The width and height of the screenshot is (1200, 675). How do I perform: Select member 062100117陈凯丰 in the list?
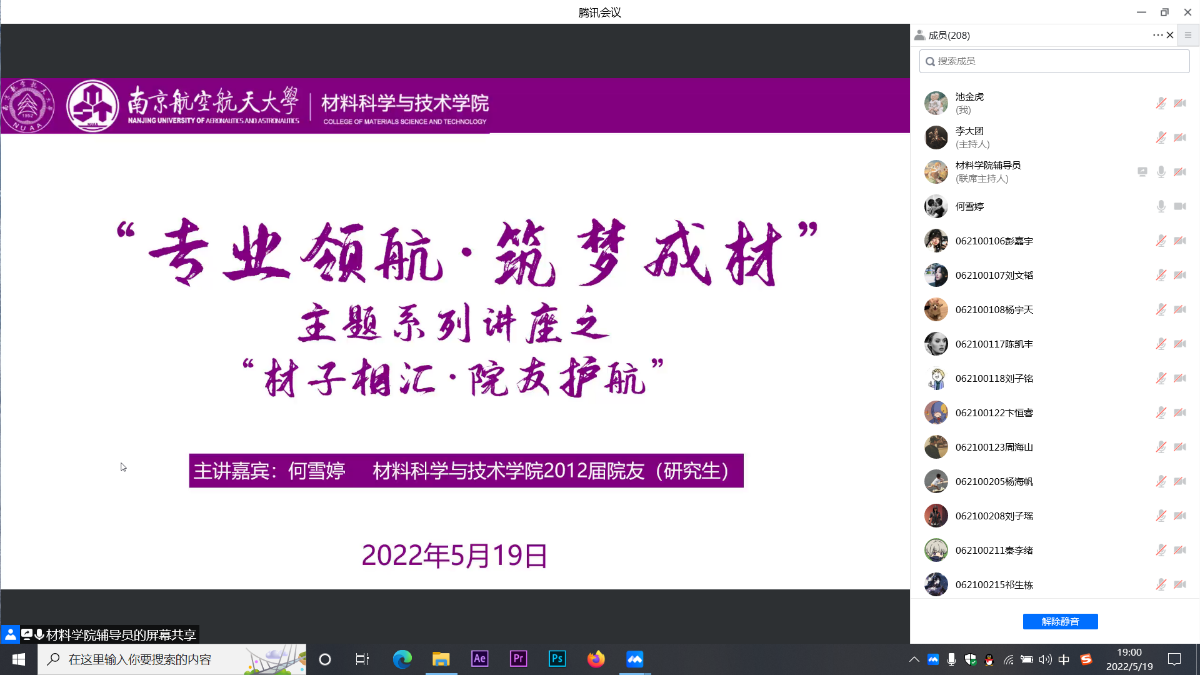[994, 344]
